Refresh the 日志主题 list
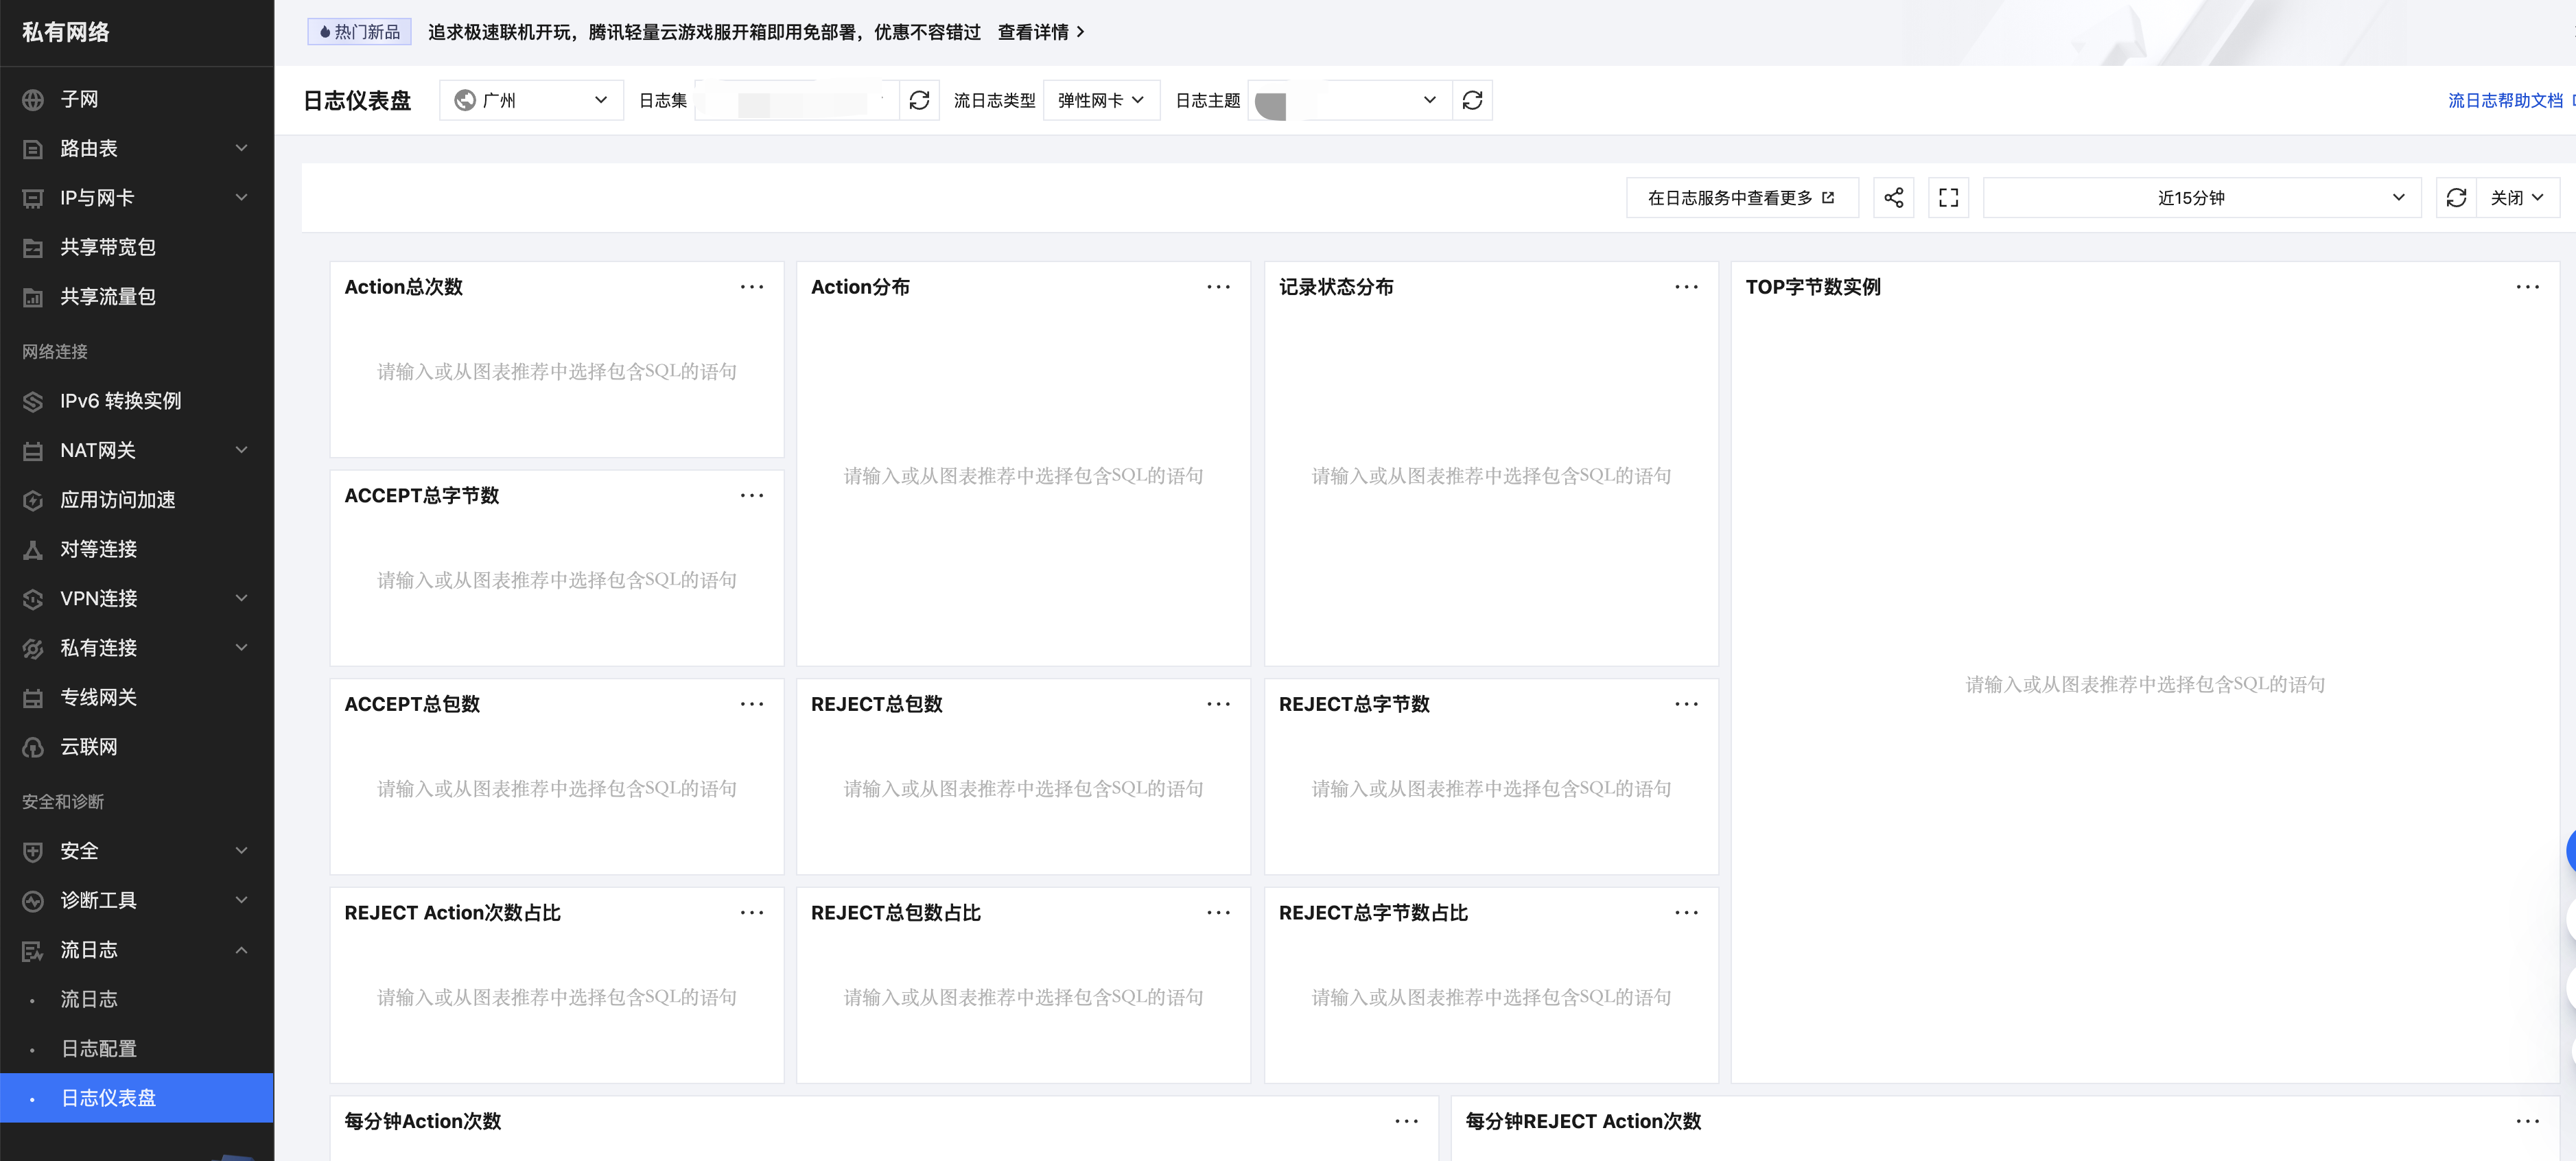Image resolution: width=2576 pixels, height=1161 pixels. click(x=1472, y=100)
